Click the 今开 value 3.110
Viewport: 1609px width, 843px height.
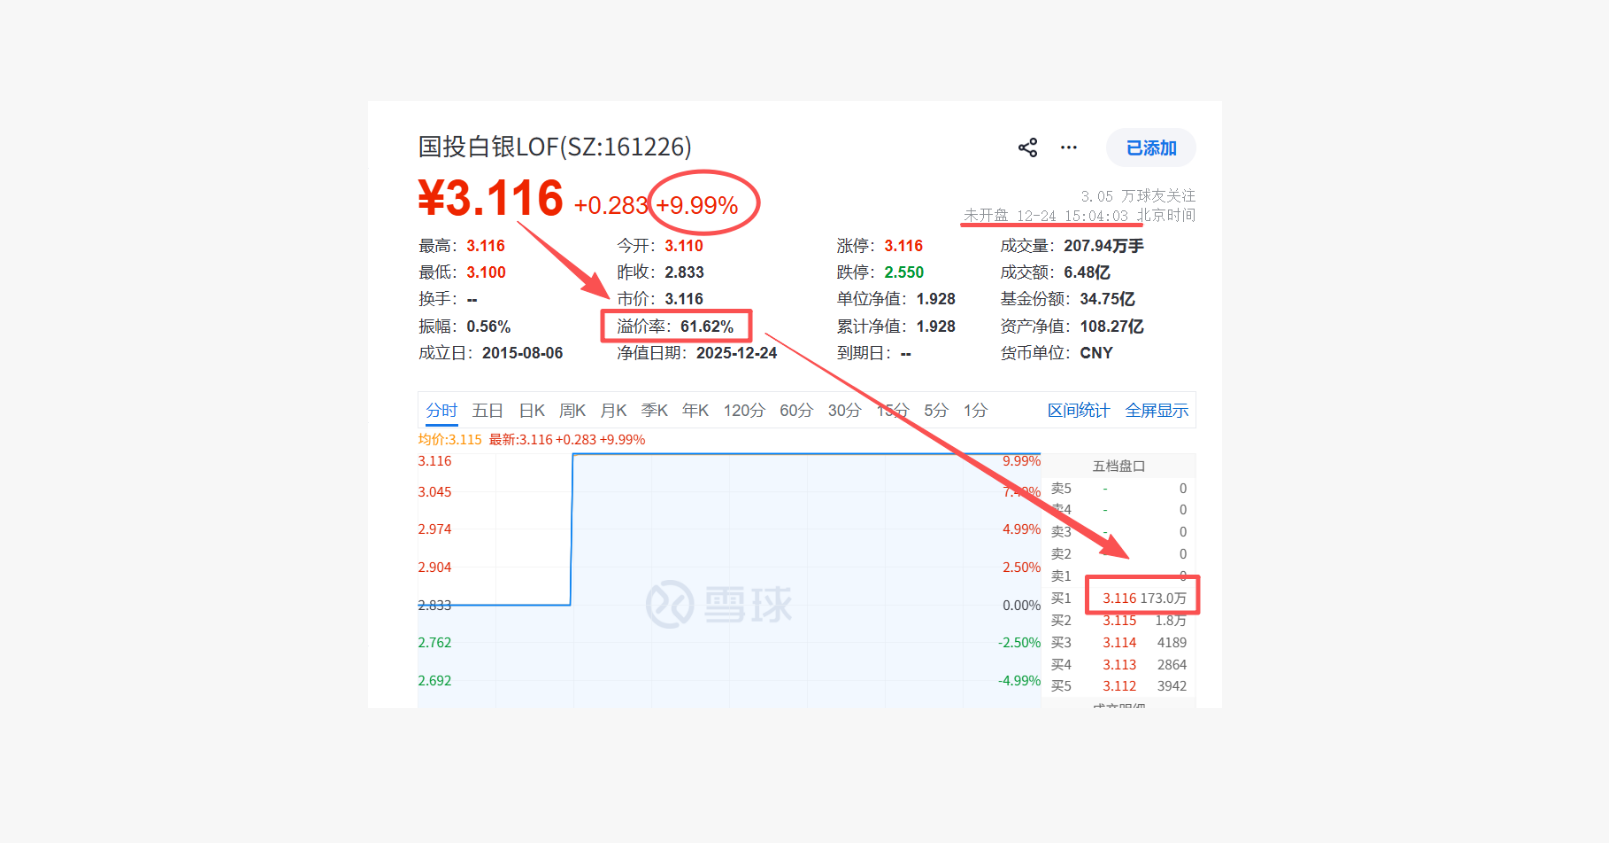coord(684,246)
